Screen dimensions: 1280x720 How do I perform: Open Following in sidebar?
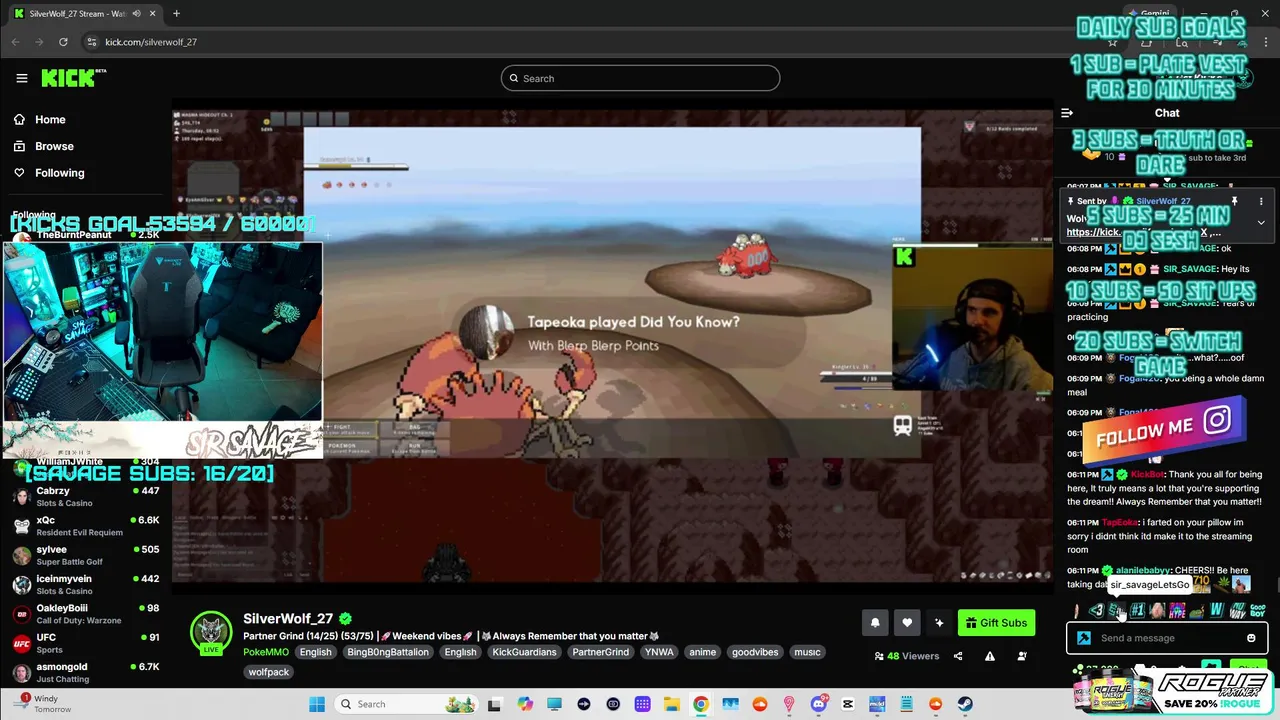coord(60,173)
